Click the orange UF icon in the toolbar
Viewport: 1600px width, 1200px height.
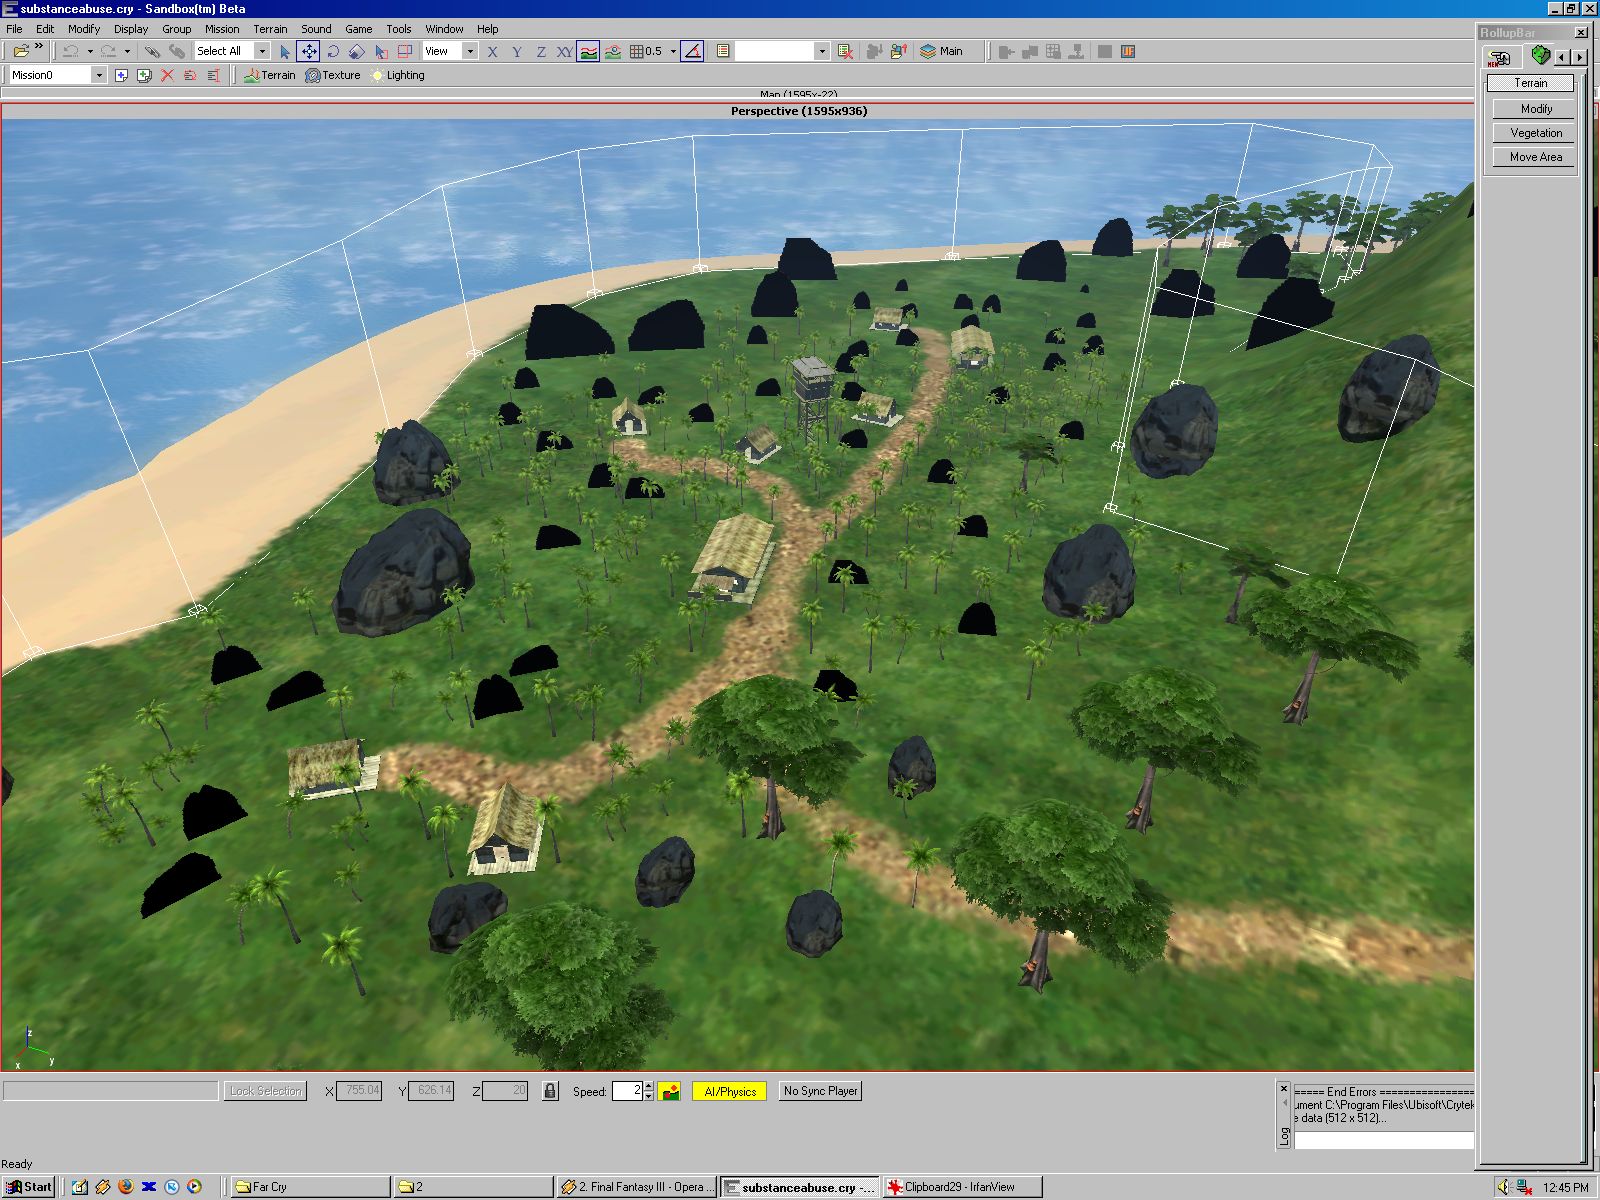coord(1128,51)
